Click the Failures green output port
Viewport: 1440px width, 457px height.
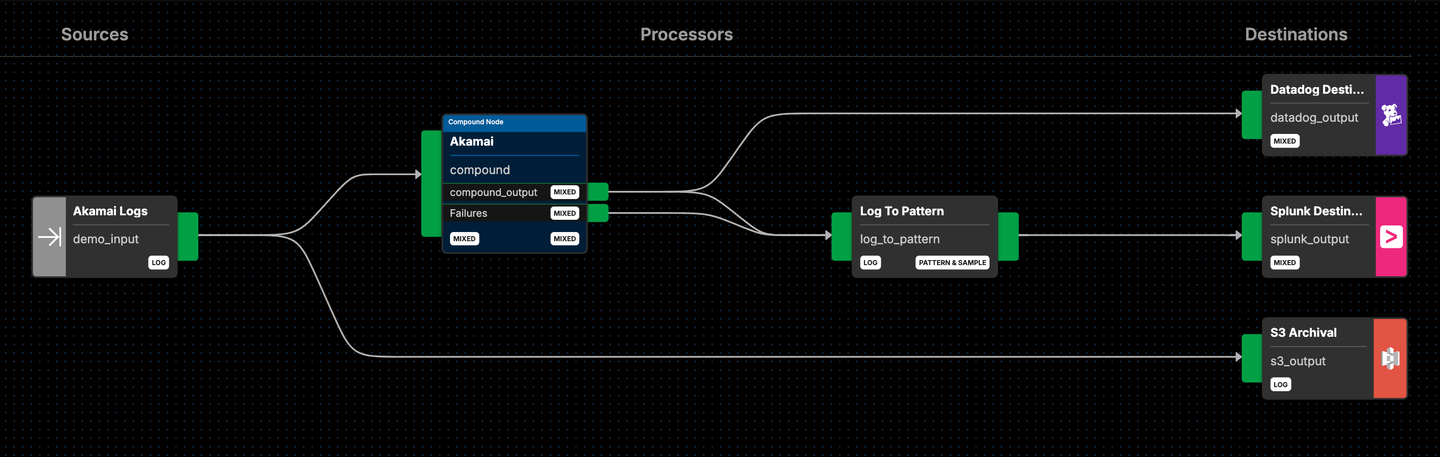tap(597, 213)
